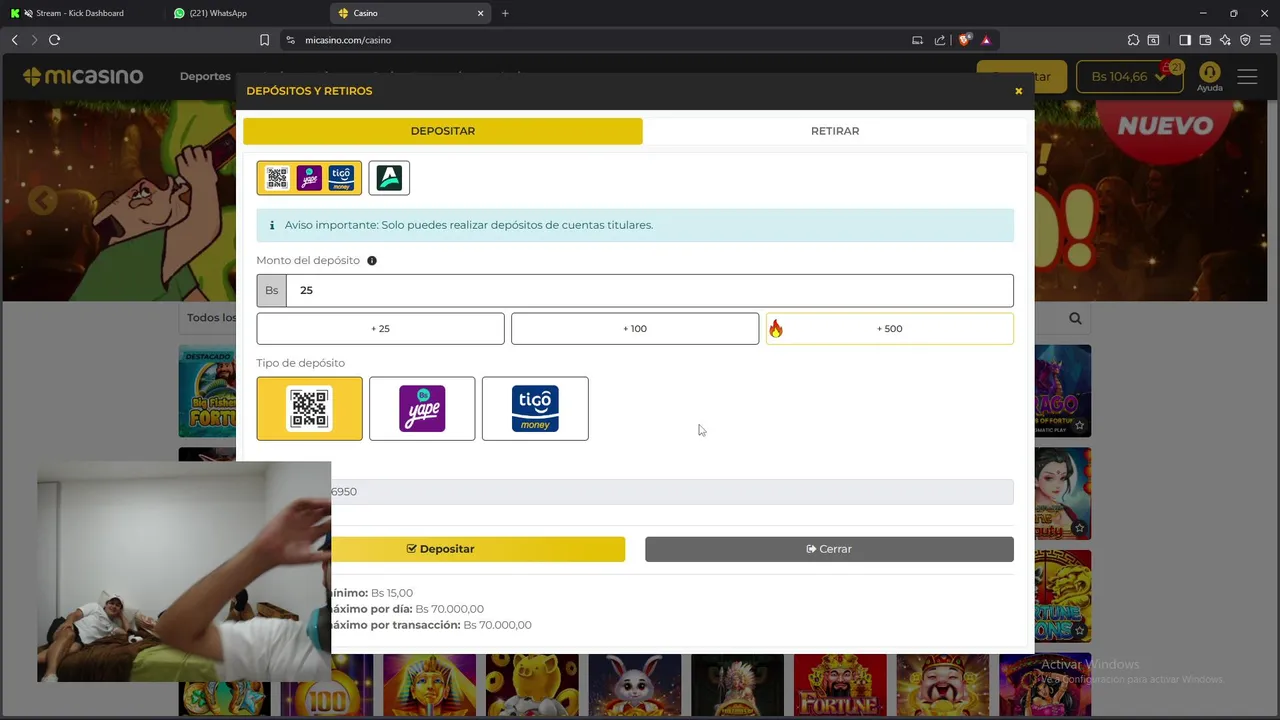This screenshot has height=720, width=1280.
Task: Open the hamburger menu on micasino
Action: [1247, 77]
